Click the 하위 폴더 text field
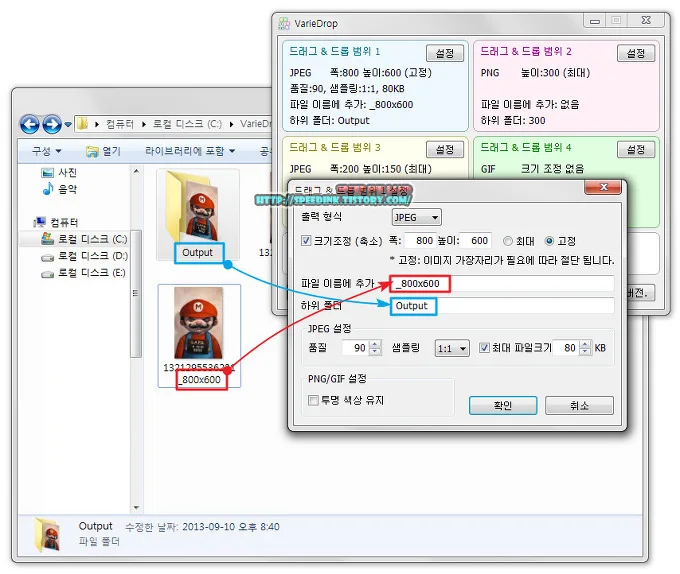Viewport: 680px width, 574px height. tap(502, 306)
